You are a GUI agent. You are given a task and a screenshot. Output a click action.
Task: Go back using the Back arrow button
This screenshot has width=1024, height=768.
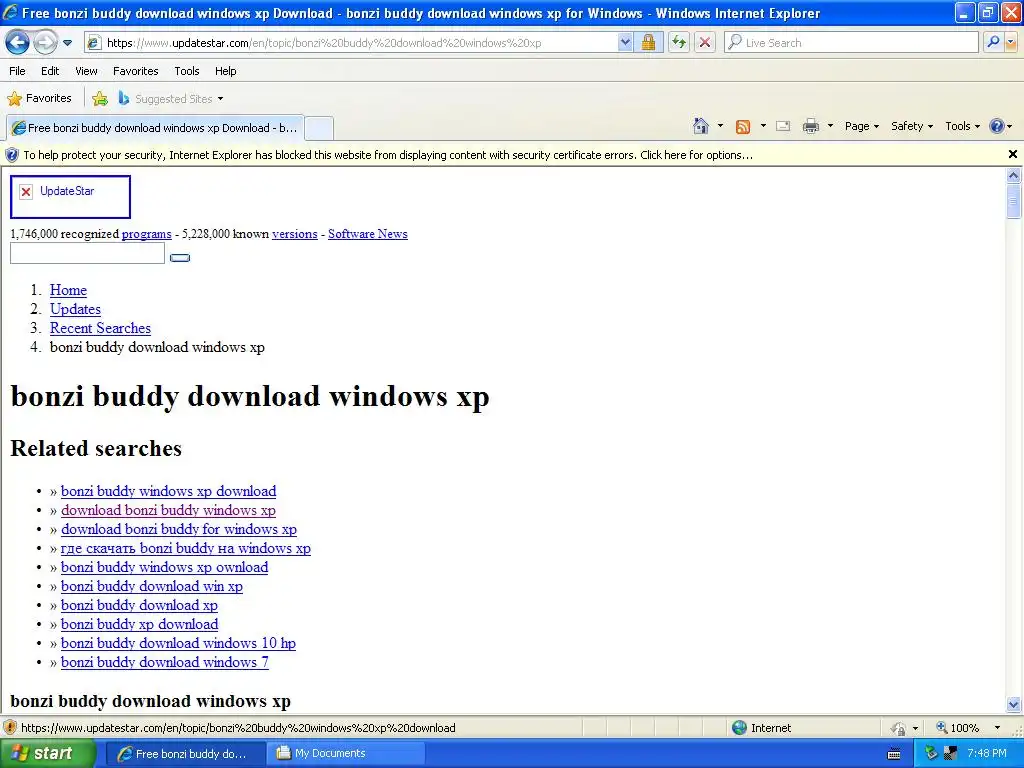[18, 43]
